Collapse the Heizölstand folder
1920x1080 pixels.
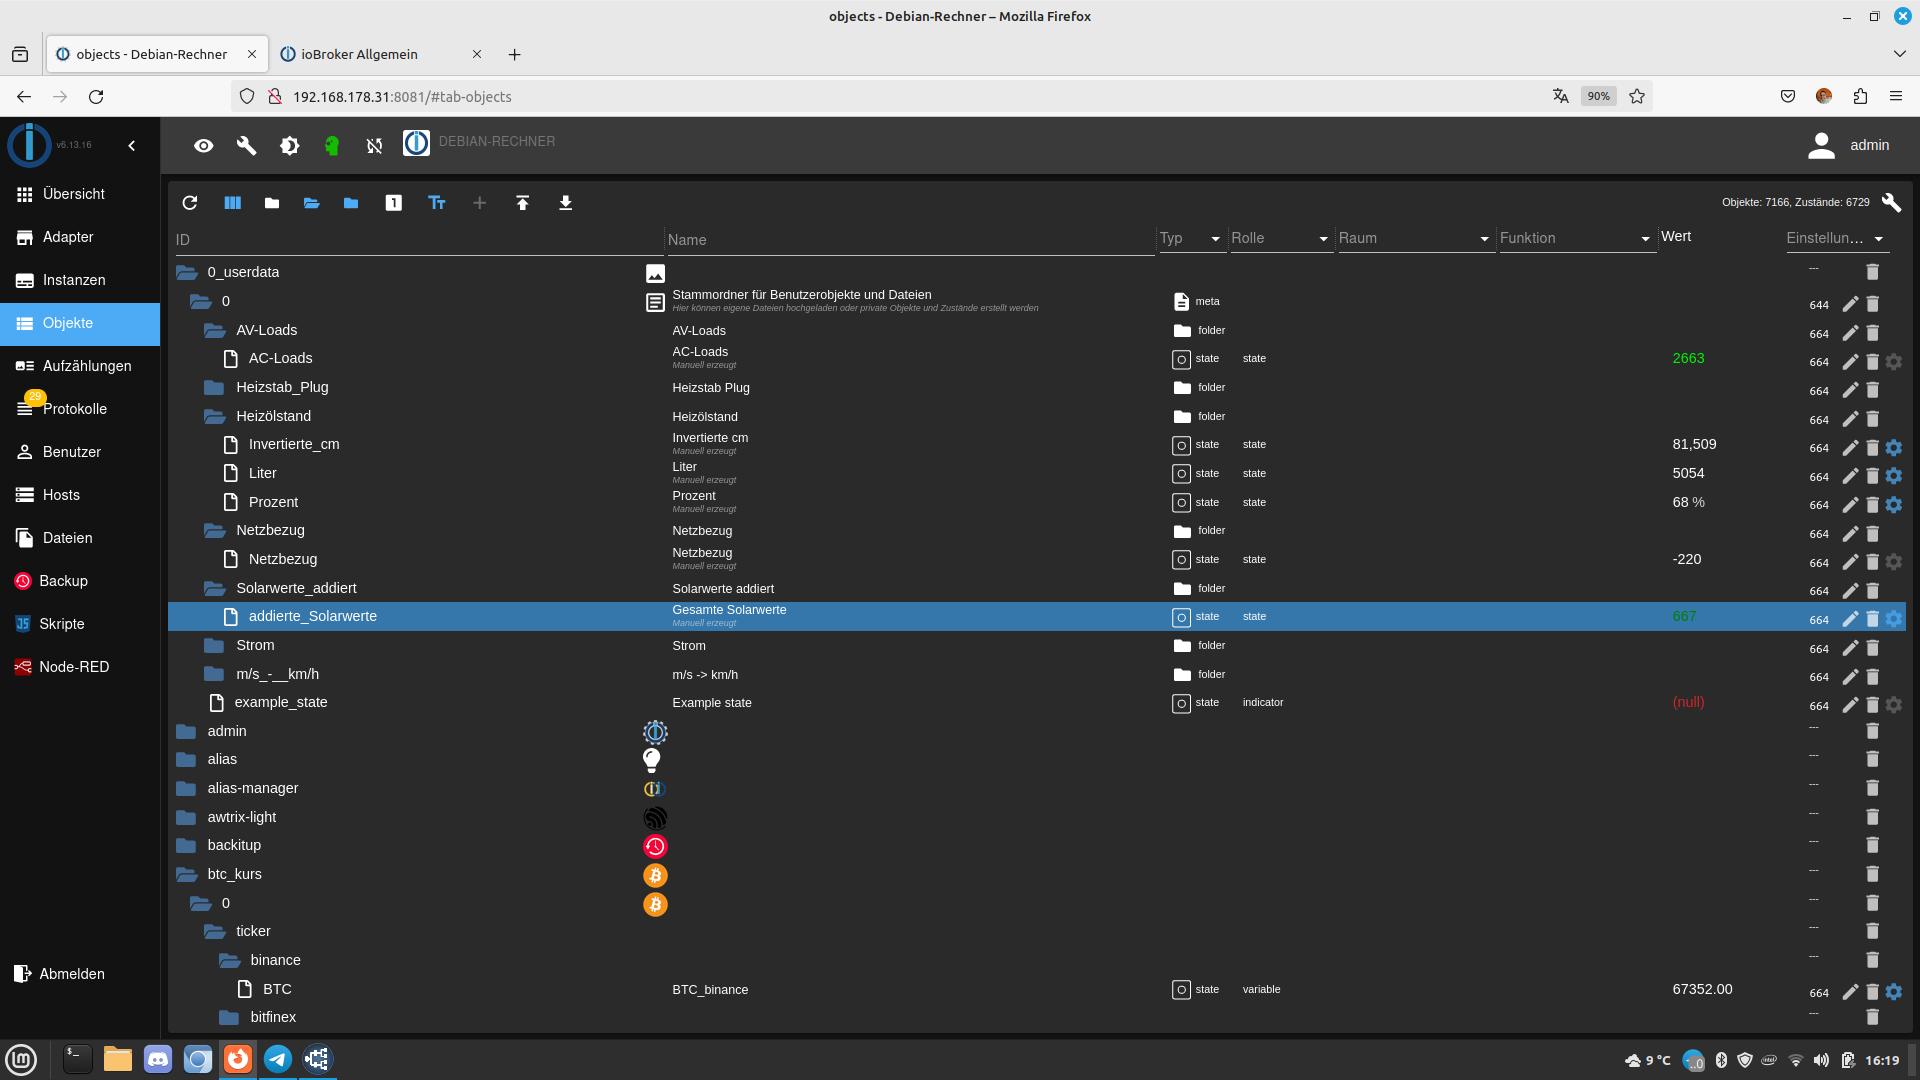[x=214, y=416]
